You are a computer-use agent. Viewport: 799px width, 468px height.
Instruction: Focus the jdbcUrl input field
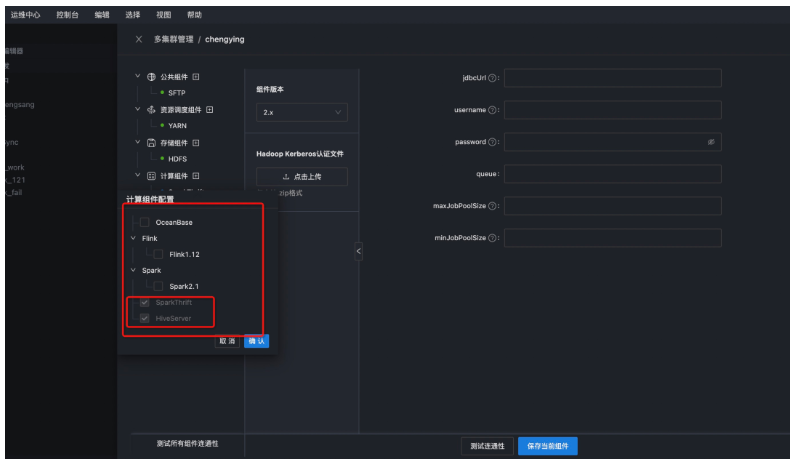612,78
